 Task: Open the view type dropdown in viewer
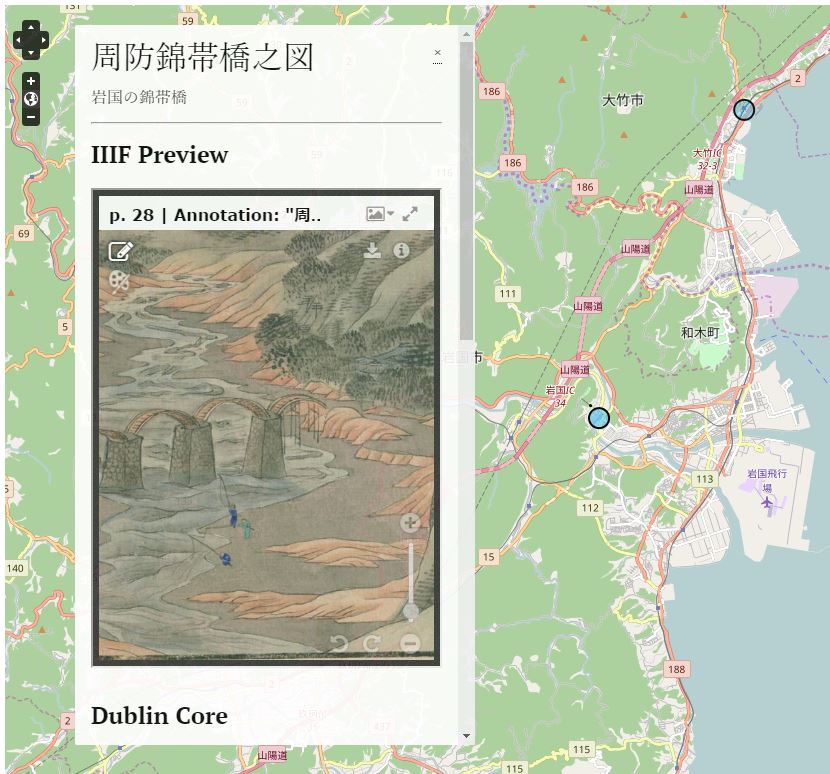(380, 214)
